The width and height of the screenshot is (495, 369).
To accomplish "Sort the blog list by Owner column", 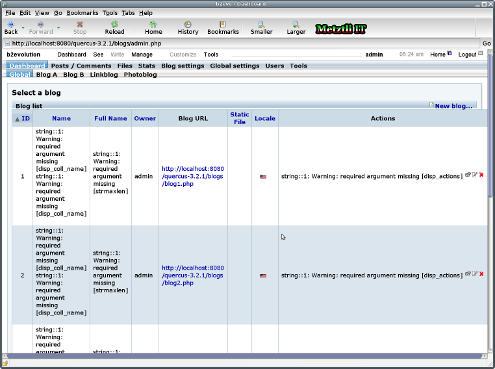I will [145, 118].
